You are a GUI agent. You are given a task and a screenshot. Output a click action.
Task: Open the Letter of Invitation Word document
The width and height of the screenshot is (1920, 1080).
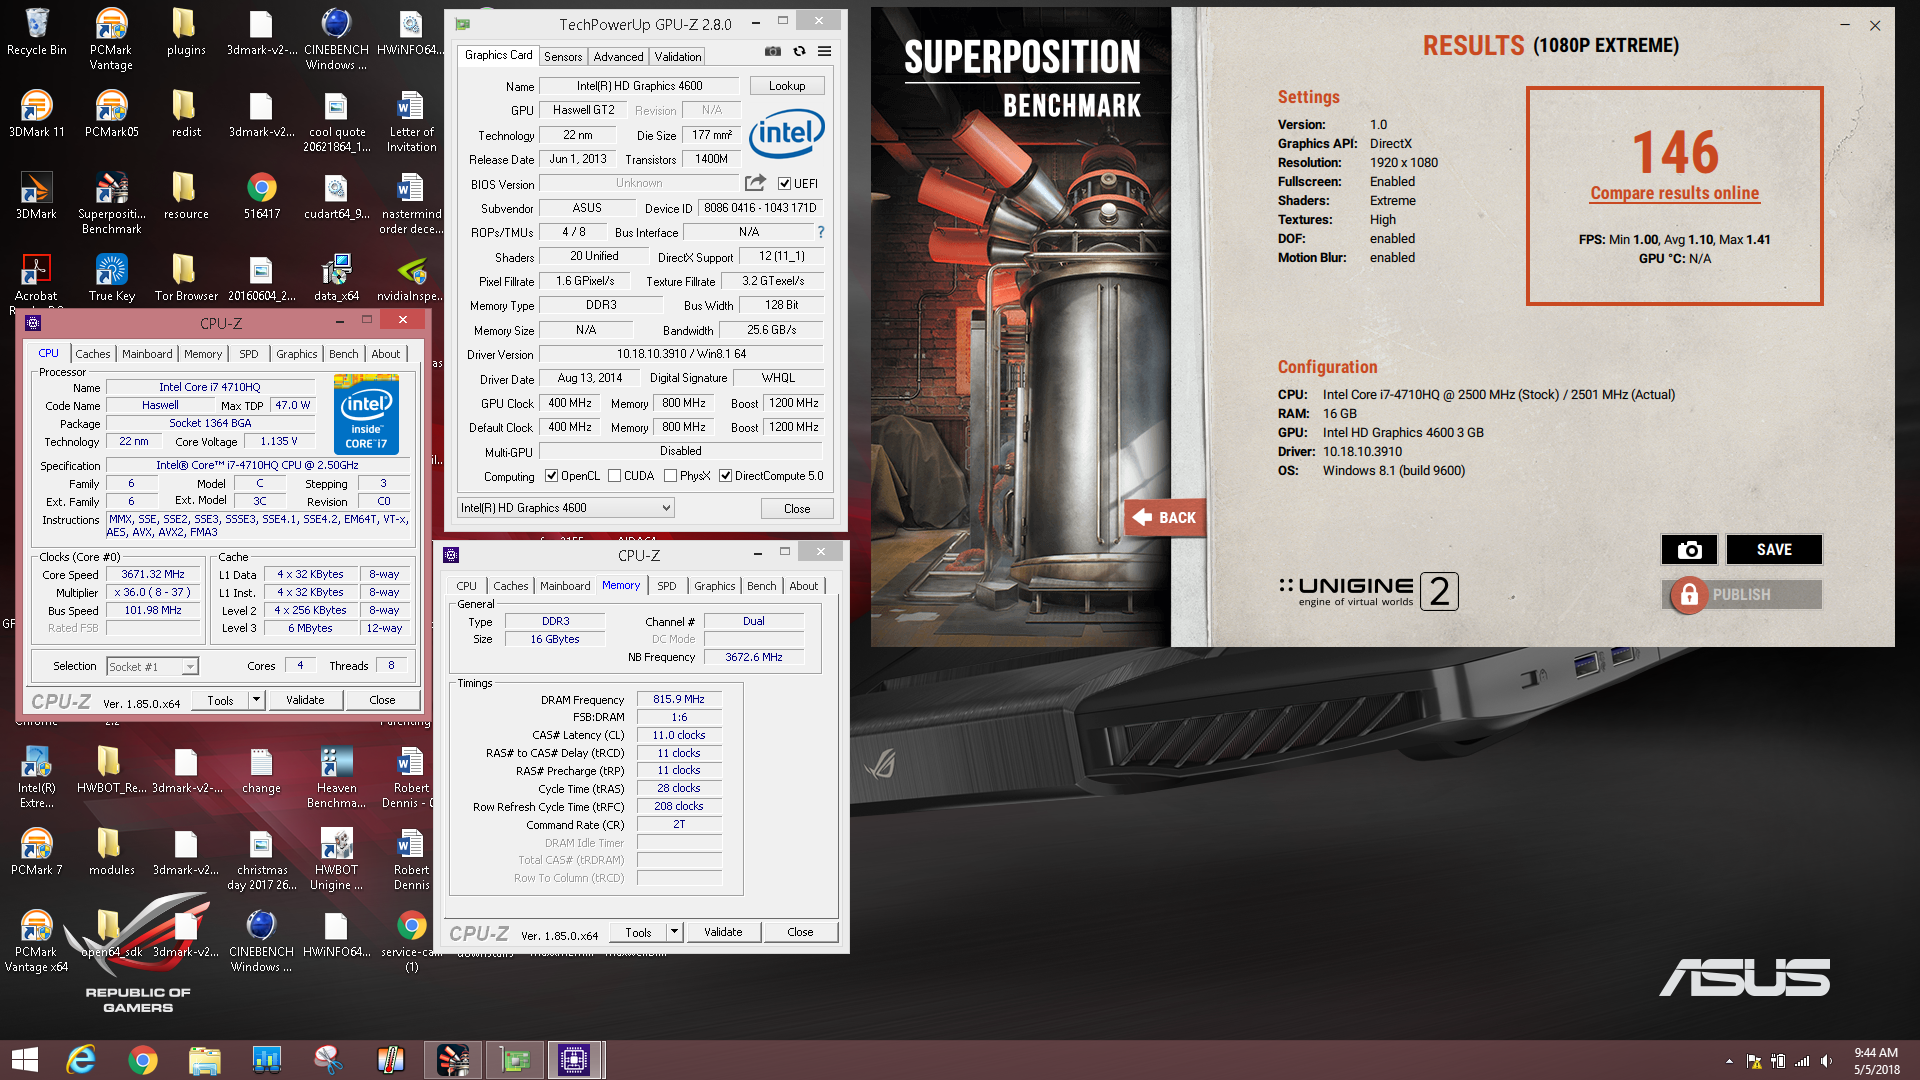[x=411, y=122]
